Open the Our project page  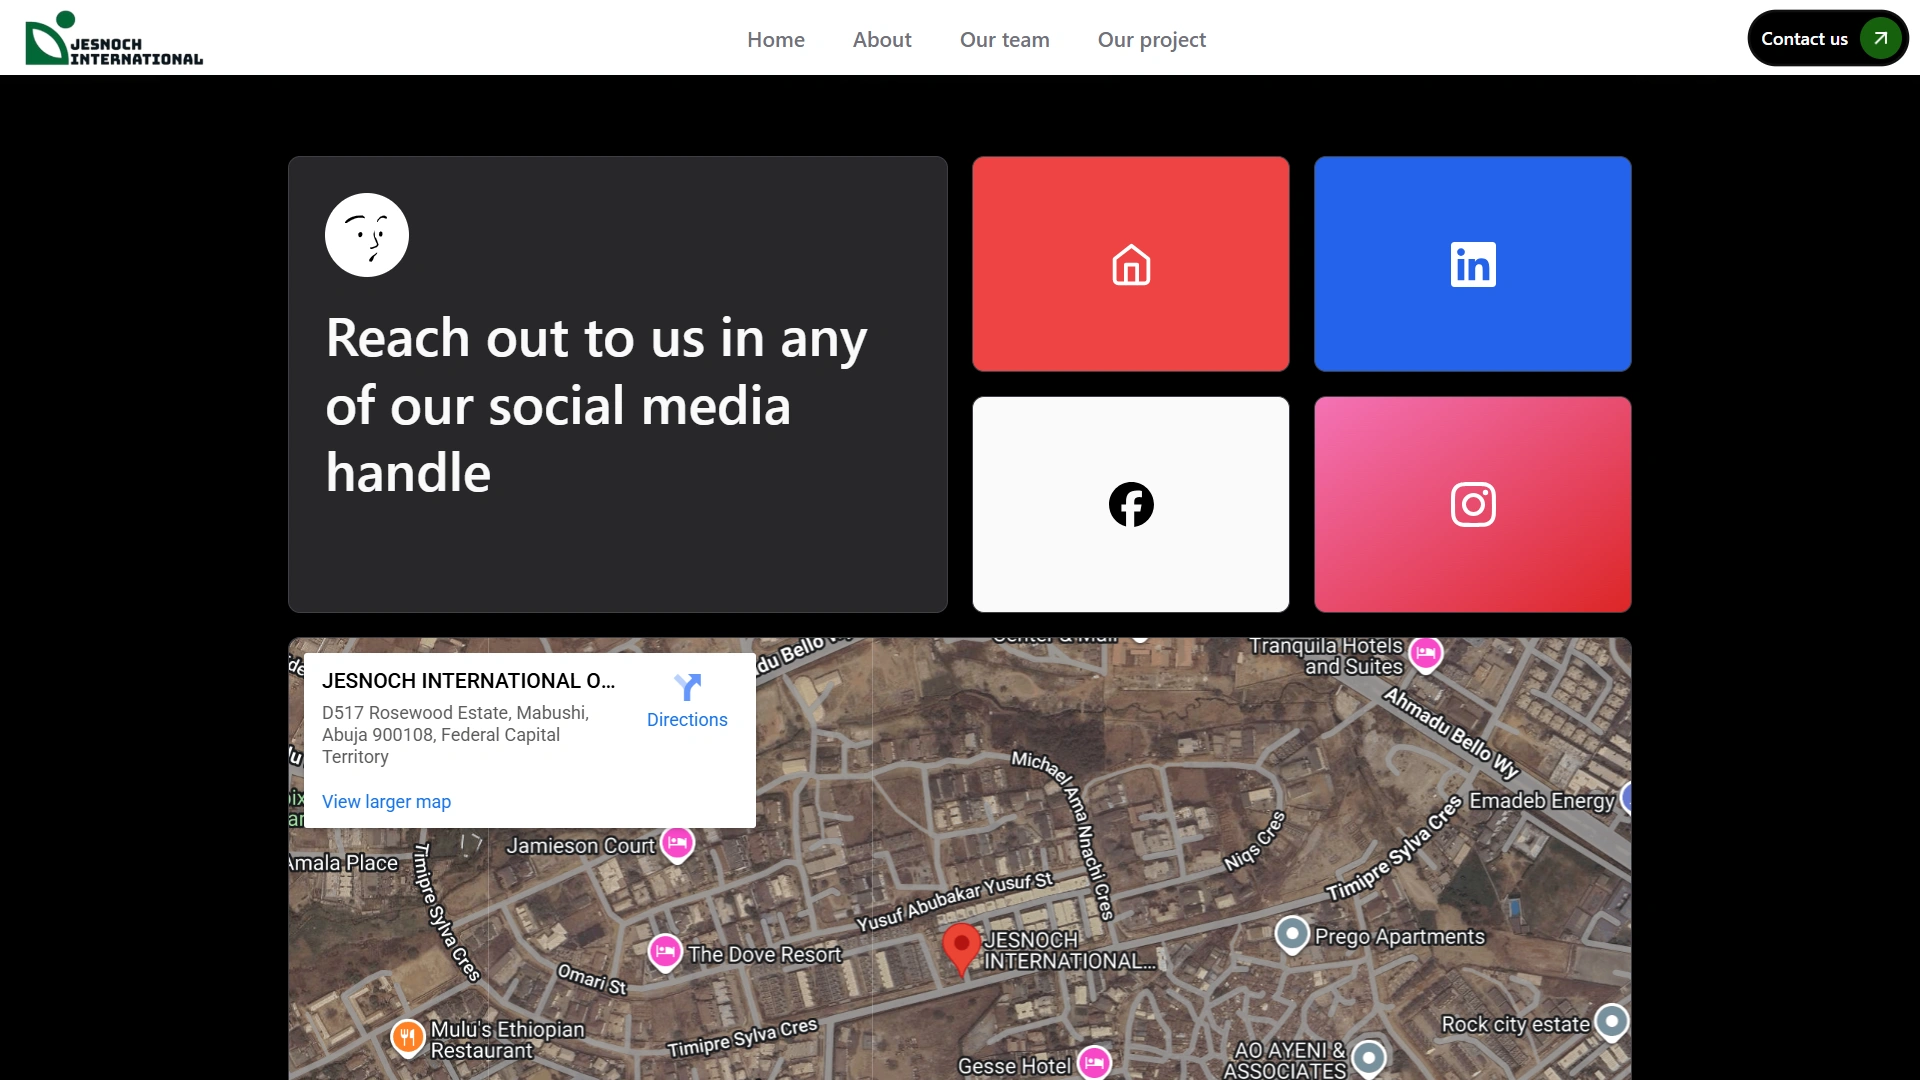[1151, 40]
